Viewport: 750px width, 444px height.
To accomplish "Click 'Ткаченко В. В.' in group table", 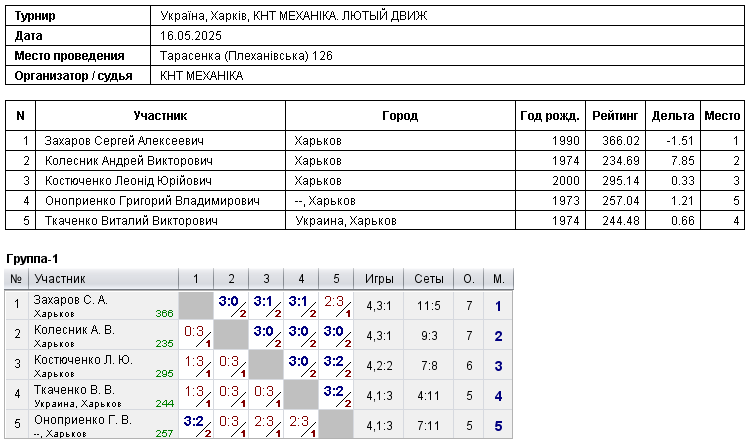I will click(x=74, y=390).
